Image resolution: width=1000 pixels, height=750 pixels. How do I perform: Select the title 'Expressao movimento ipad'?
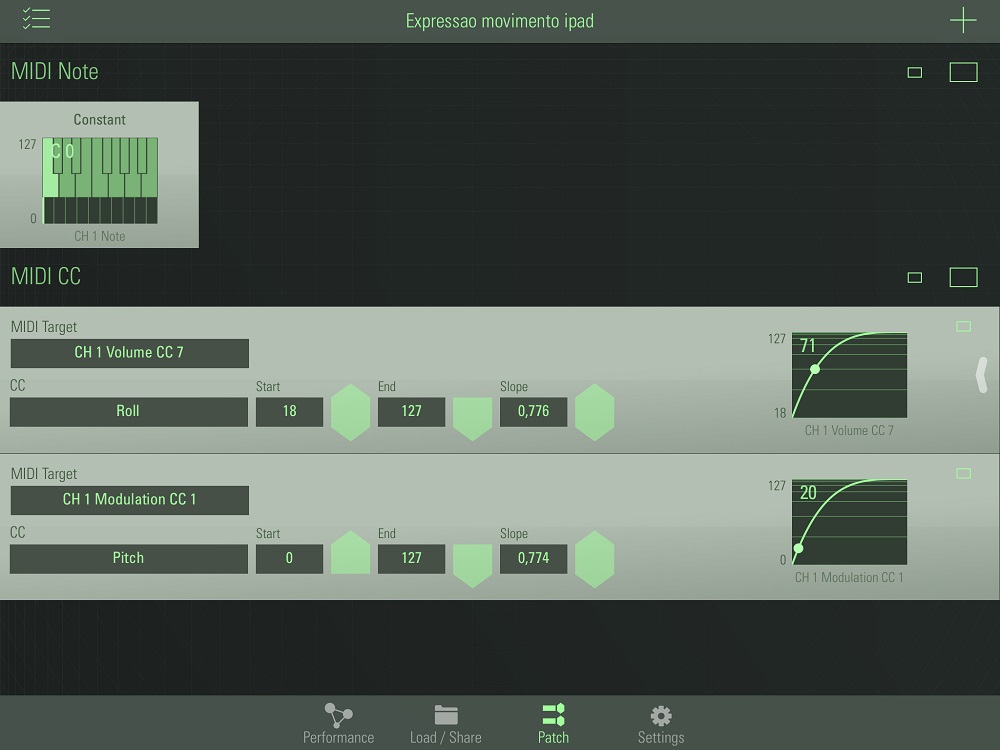(x=499, y=21)
